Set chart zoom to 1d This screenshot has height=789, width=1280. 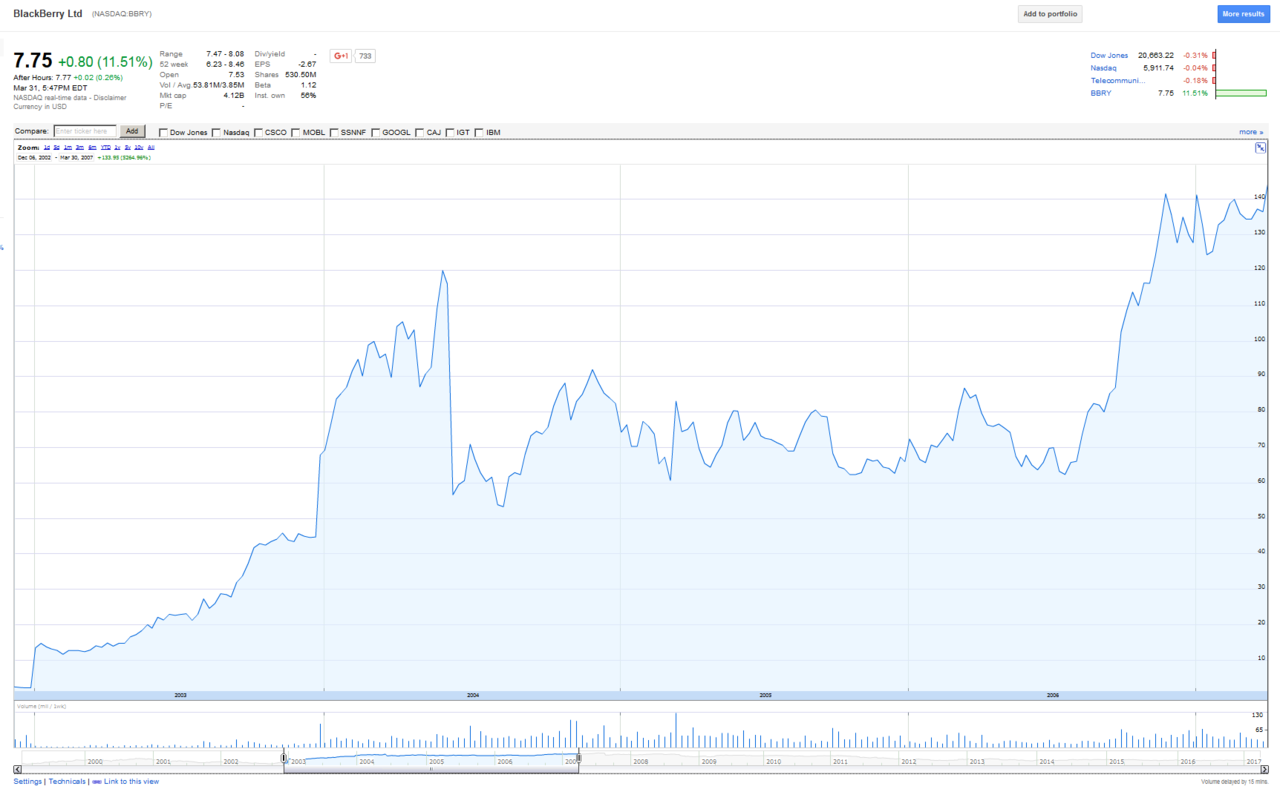(47, 147)
